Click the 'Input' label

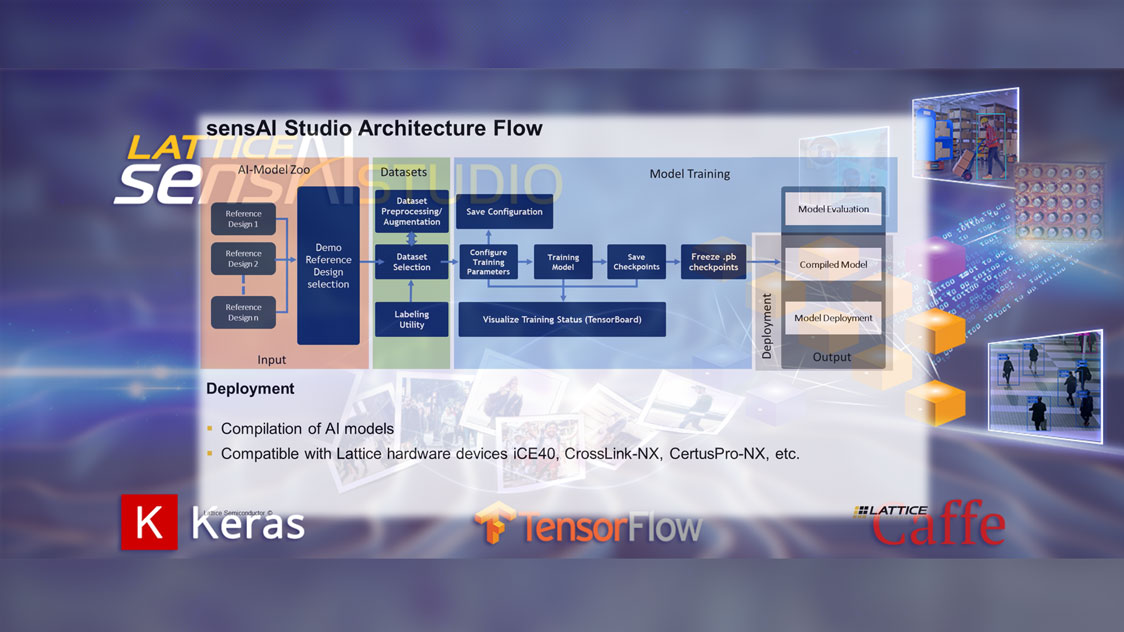(272, 360)
